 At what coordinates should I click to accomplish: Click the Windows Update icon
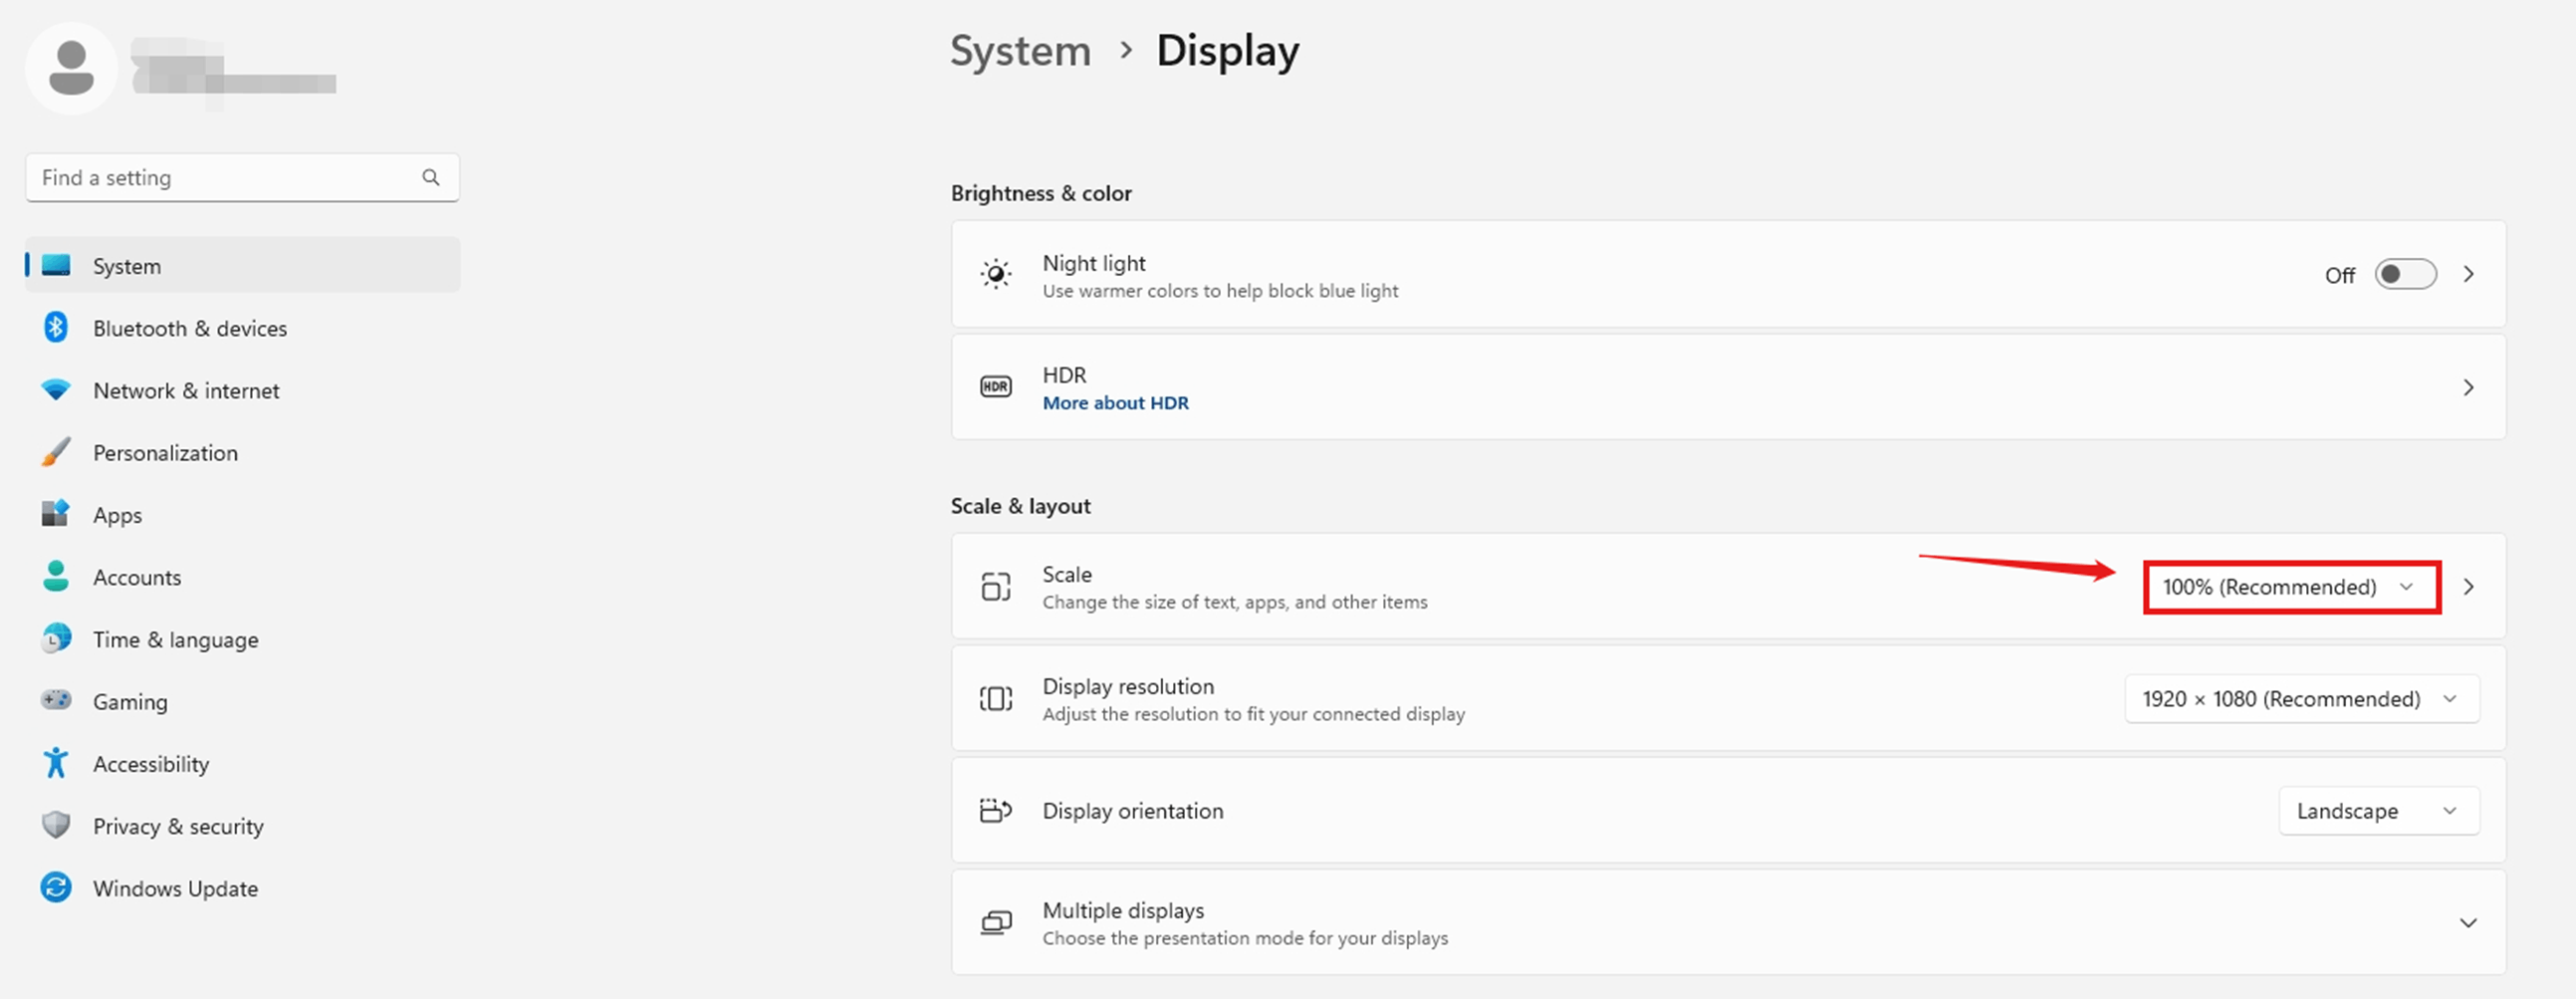(56, 887)
